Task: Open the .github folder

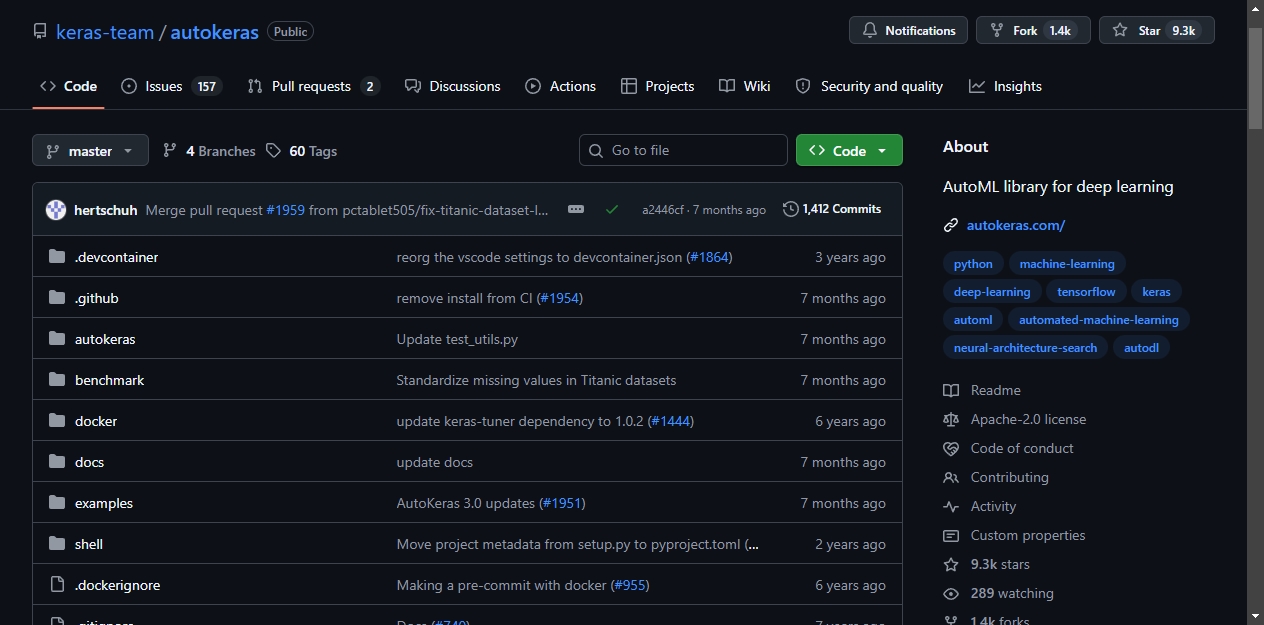Action: 96,298
